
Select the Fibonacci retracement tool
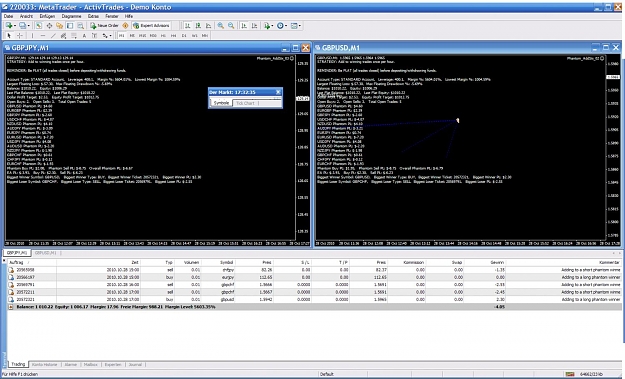tap(74, 35)
